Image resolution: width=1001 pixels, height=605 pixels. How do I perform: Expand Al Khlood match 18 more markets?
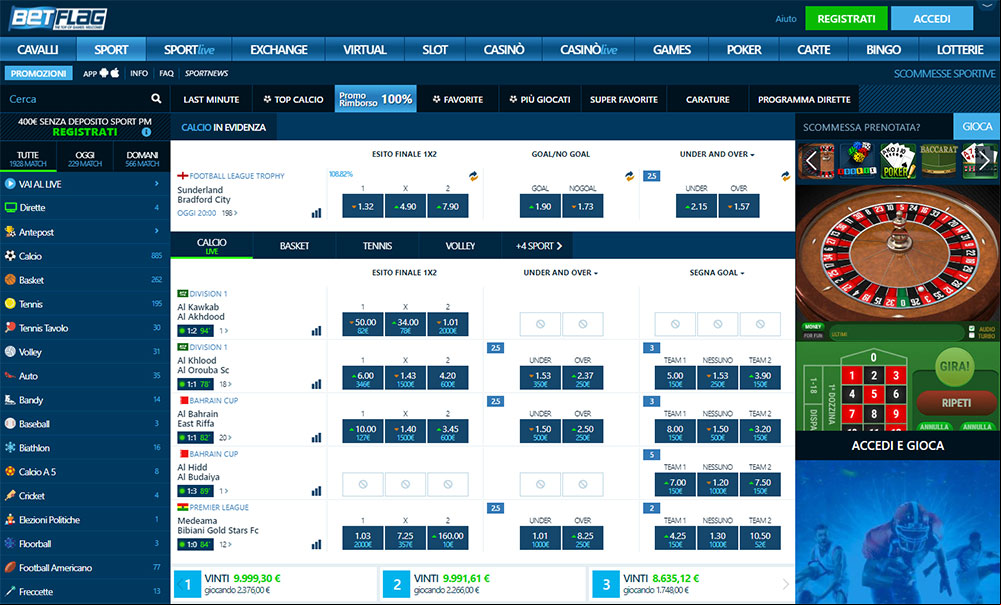(225, 384)
